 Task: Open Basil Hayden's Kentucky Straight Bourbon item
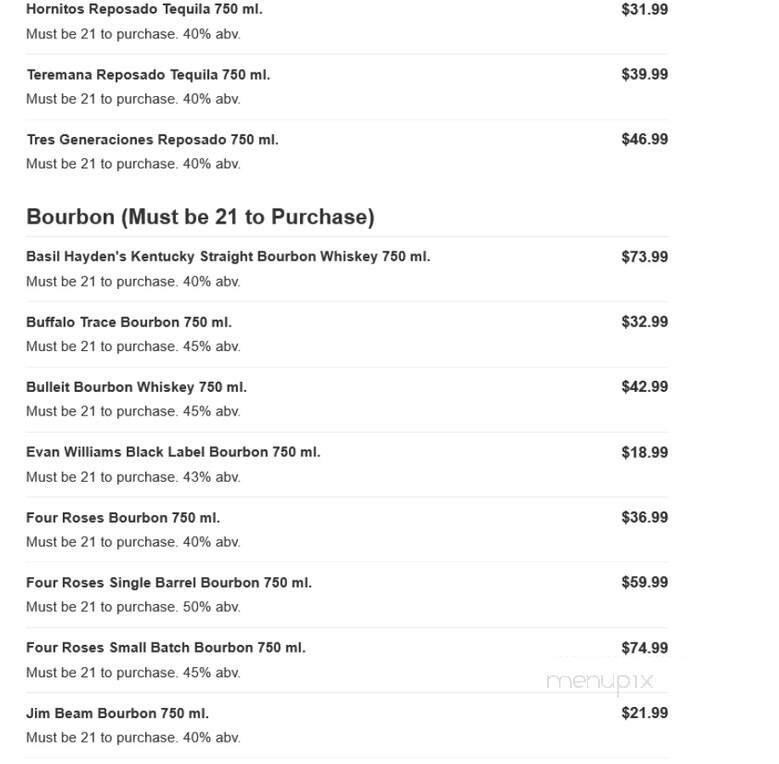[228, 257]
